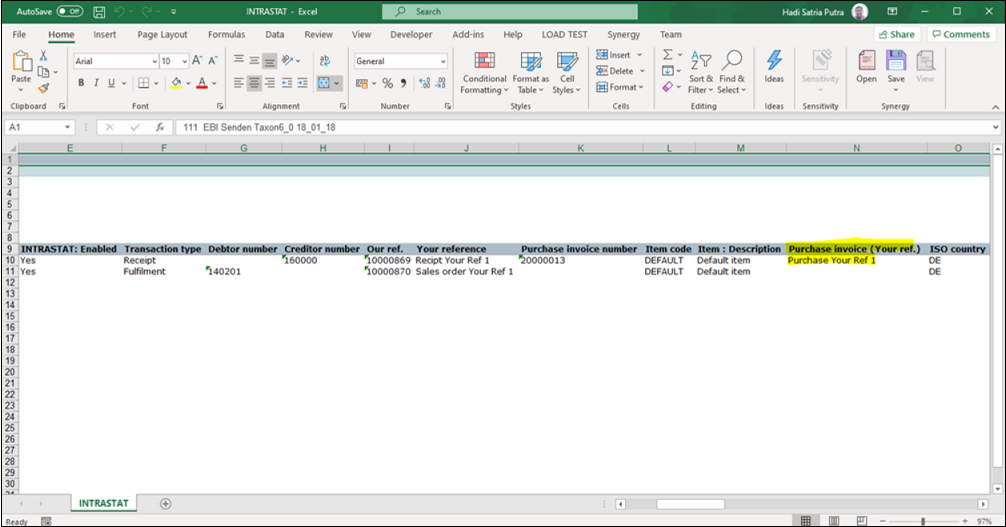Switch to Page Break Preview in status bar
Screen dimensions: 1006x527
click(862, 521)
